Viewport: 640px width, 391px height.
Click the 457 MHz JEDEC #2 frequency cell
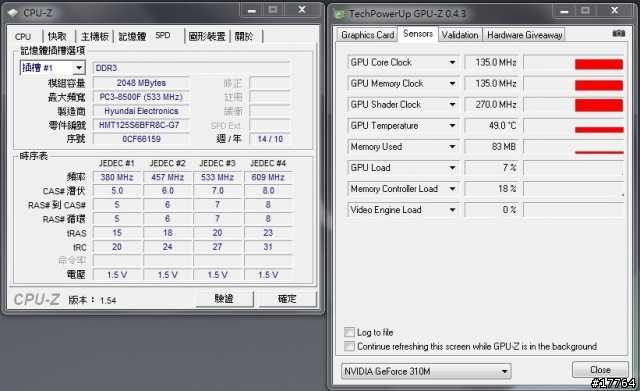click(167, 177)
